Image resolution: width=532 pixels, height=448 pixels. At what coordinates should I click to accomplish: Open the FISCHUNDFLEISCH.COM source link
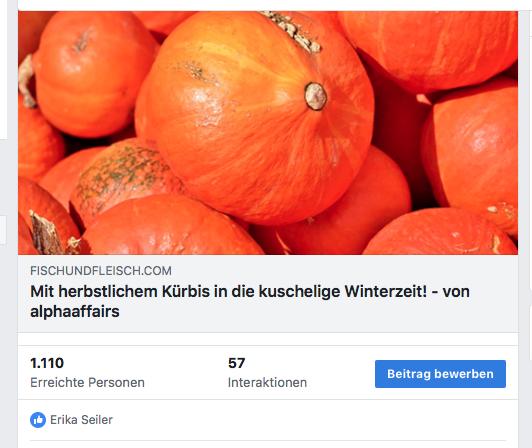[101, 270]
